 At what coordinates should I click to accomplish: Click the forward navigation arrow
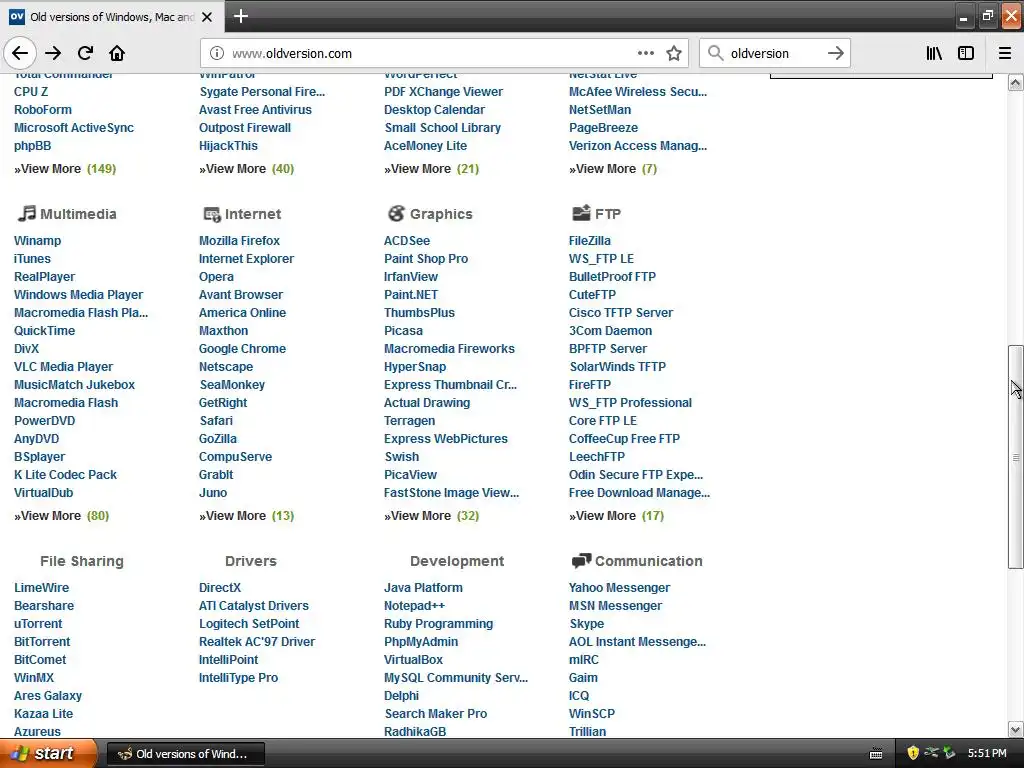pyautogui.click(x=53, y=54)
